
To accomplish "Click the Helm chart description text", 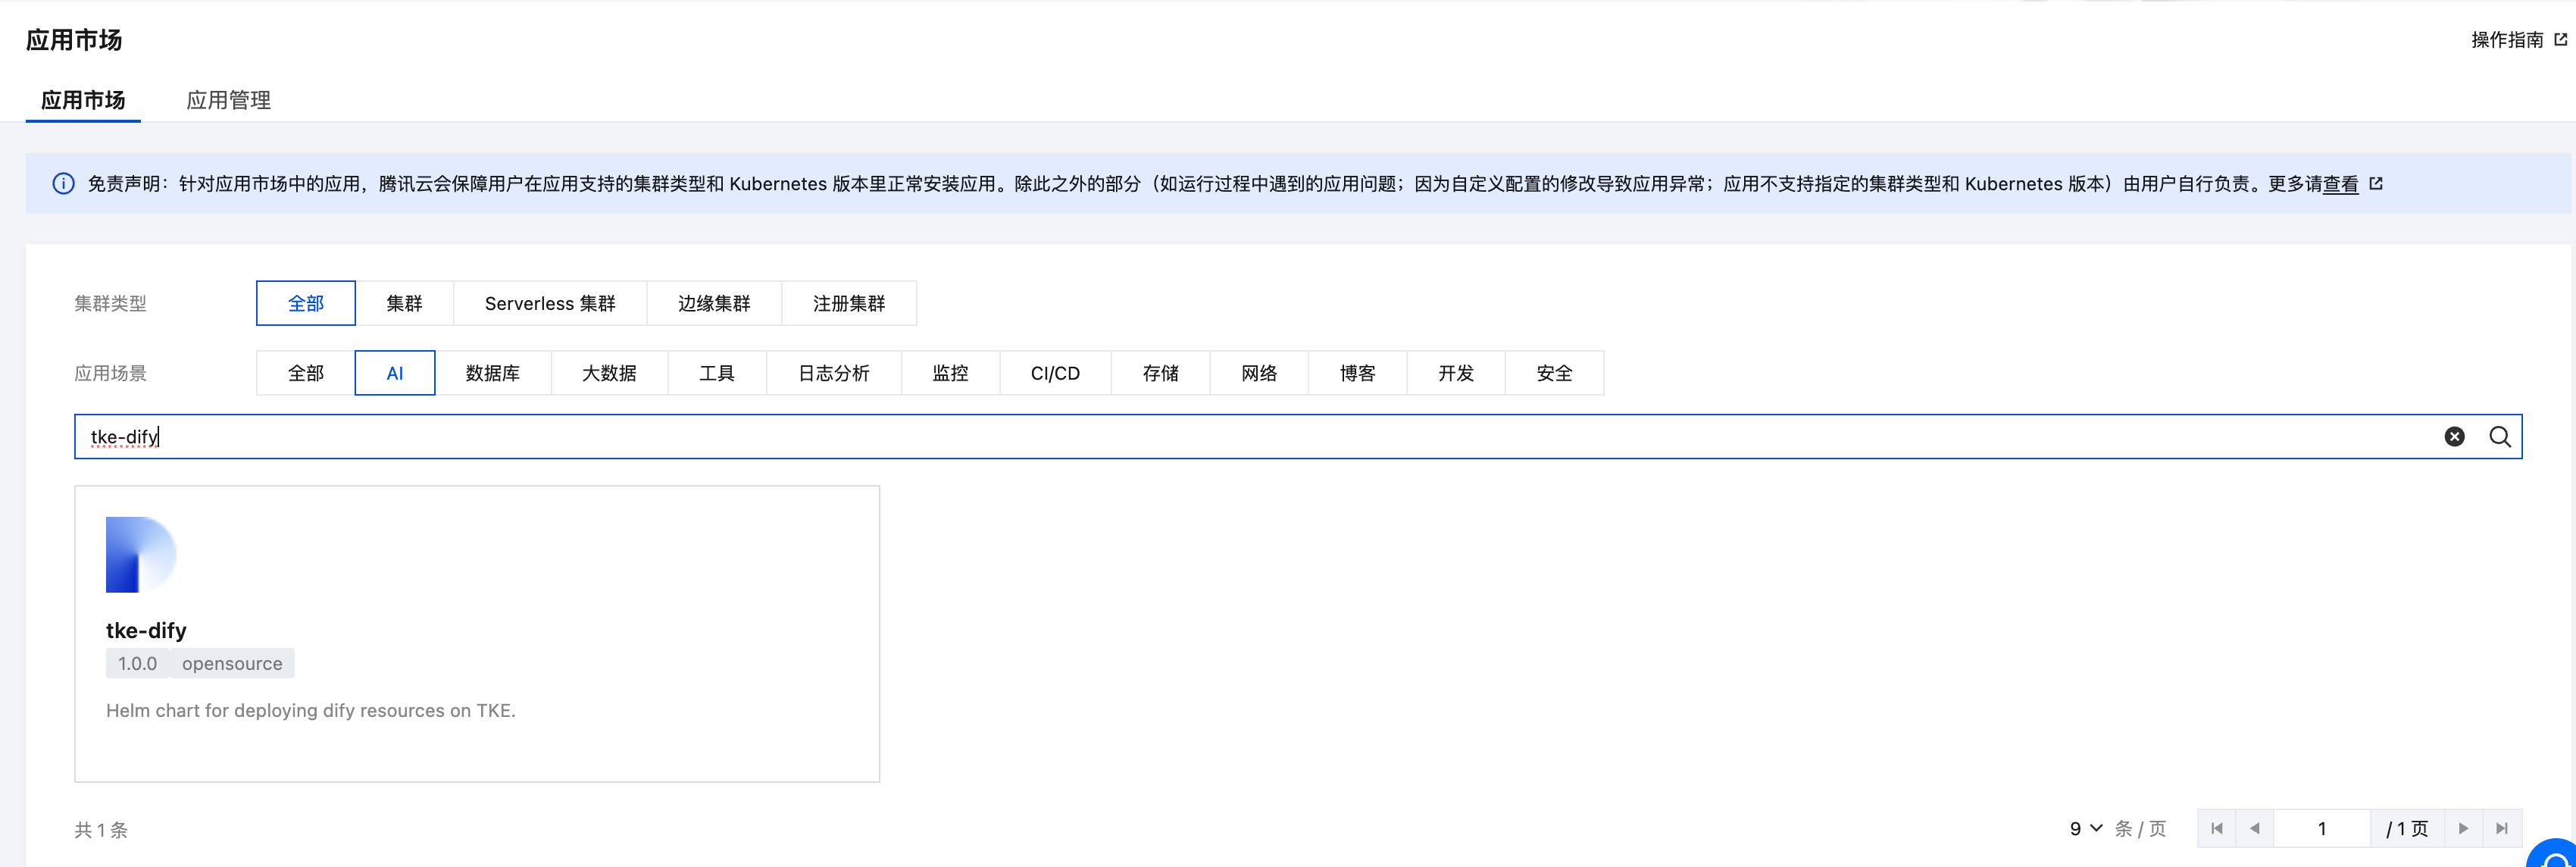I will pyautogui.click(x=311, y=710).
